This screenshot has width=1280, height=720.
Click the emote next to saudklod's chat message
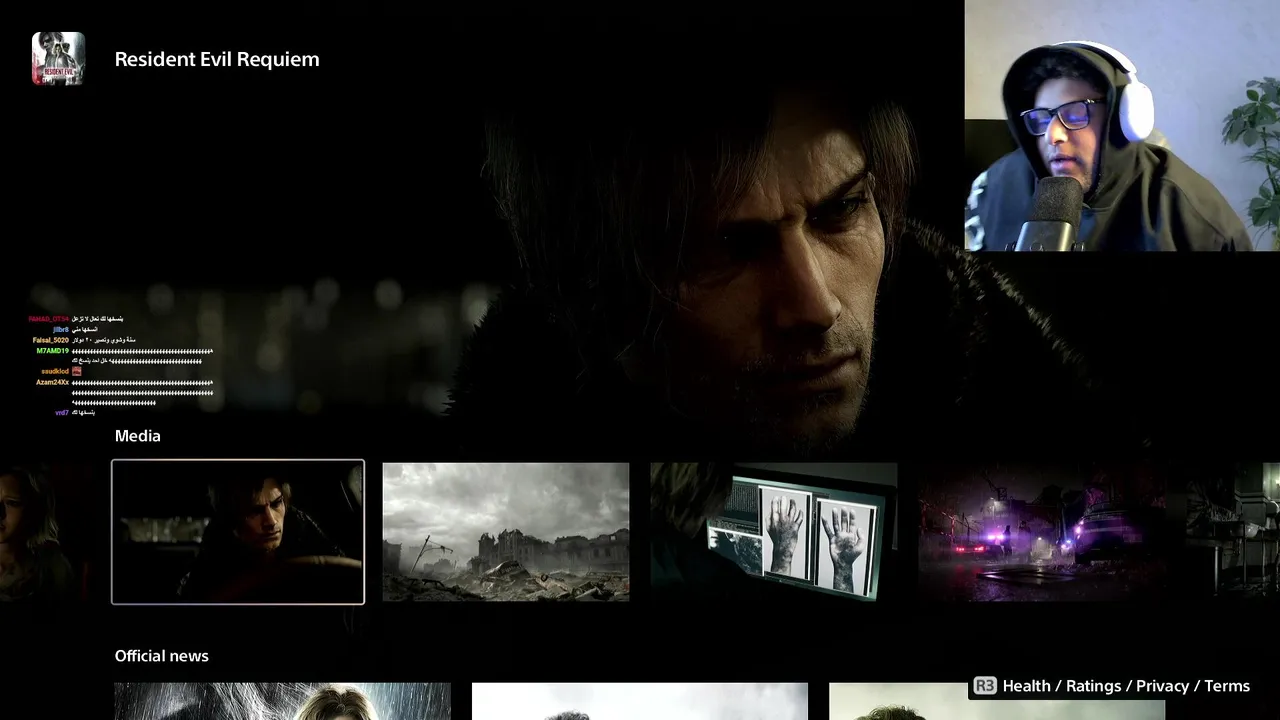tap(77, 371)
